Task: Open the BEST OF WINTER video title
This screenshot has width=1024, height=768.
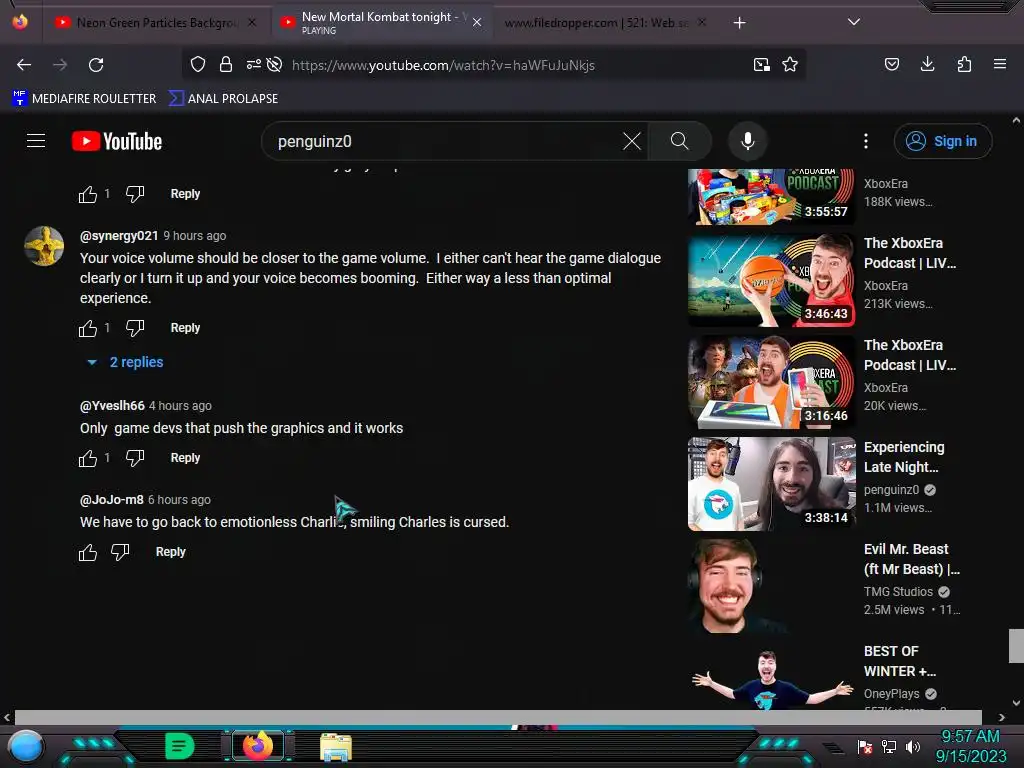Action: pyautogui.click(x=900, y=661)
